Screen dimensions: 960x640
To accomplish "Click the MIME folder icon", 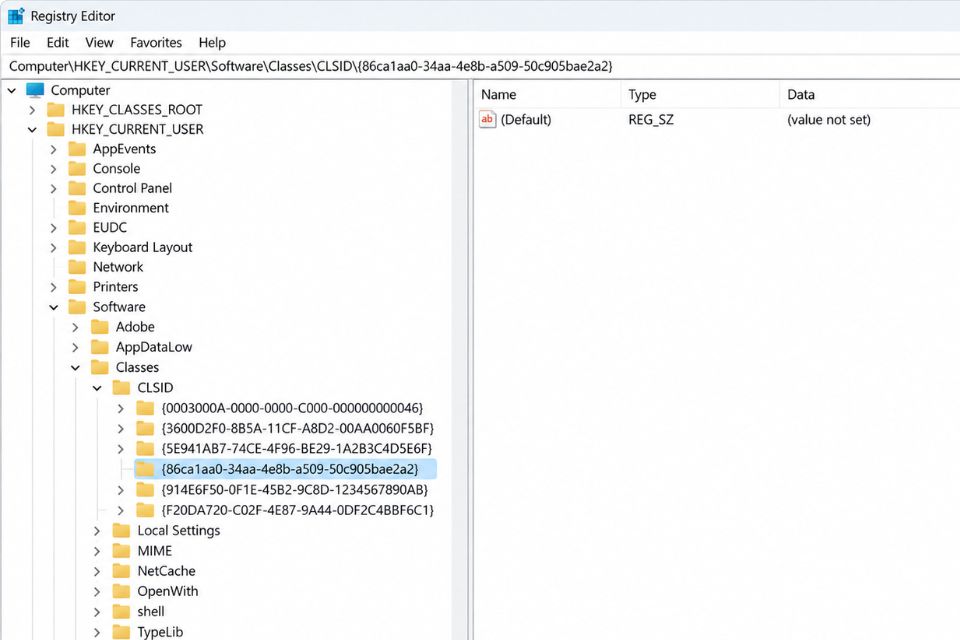I will pos(121,551).
